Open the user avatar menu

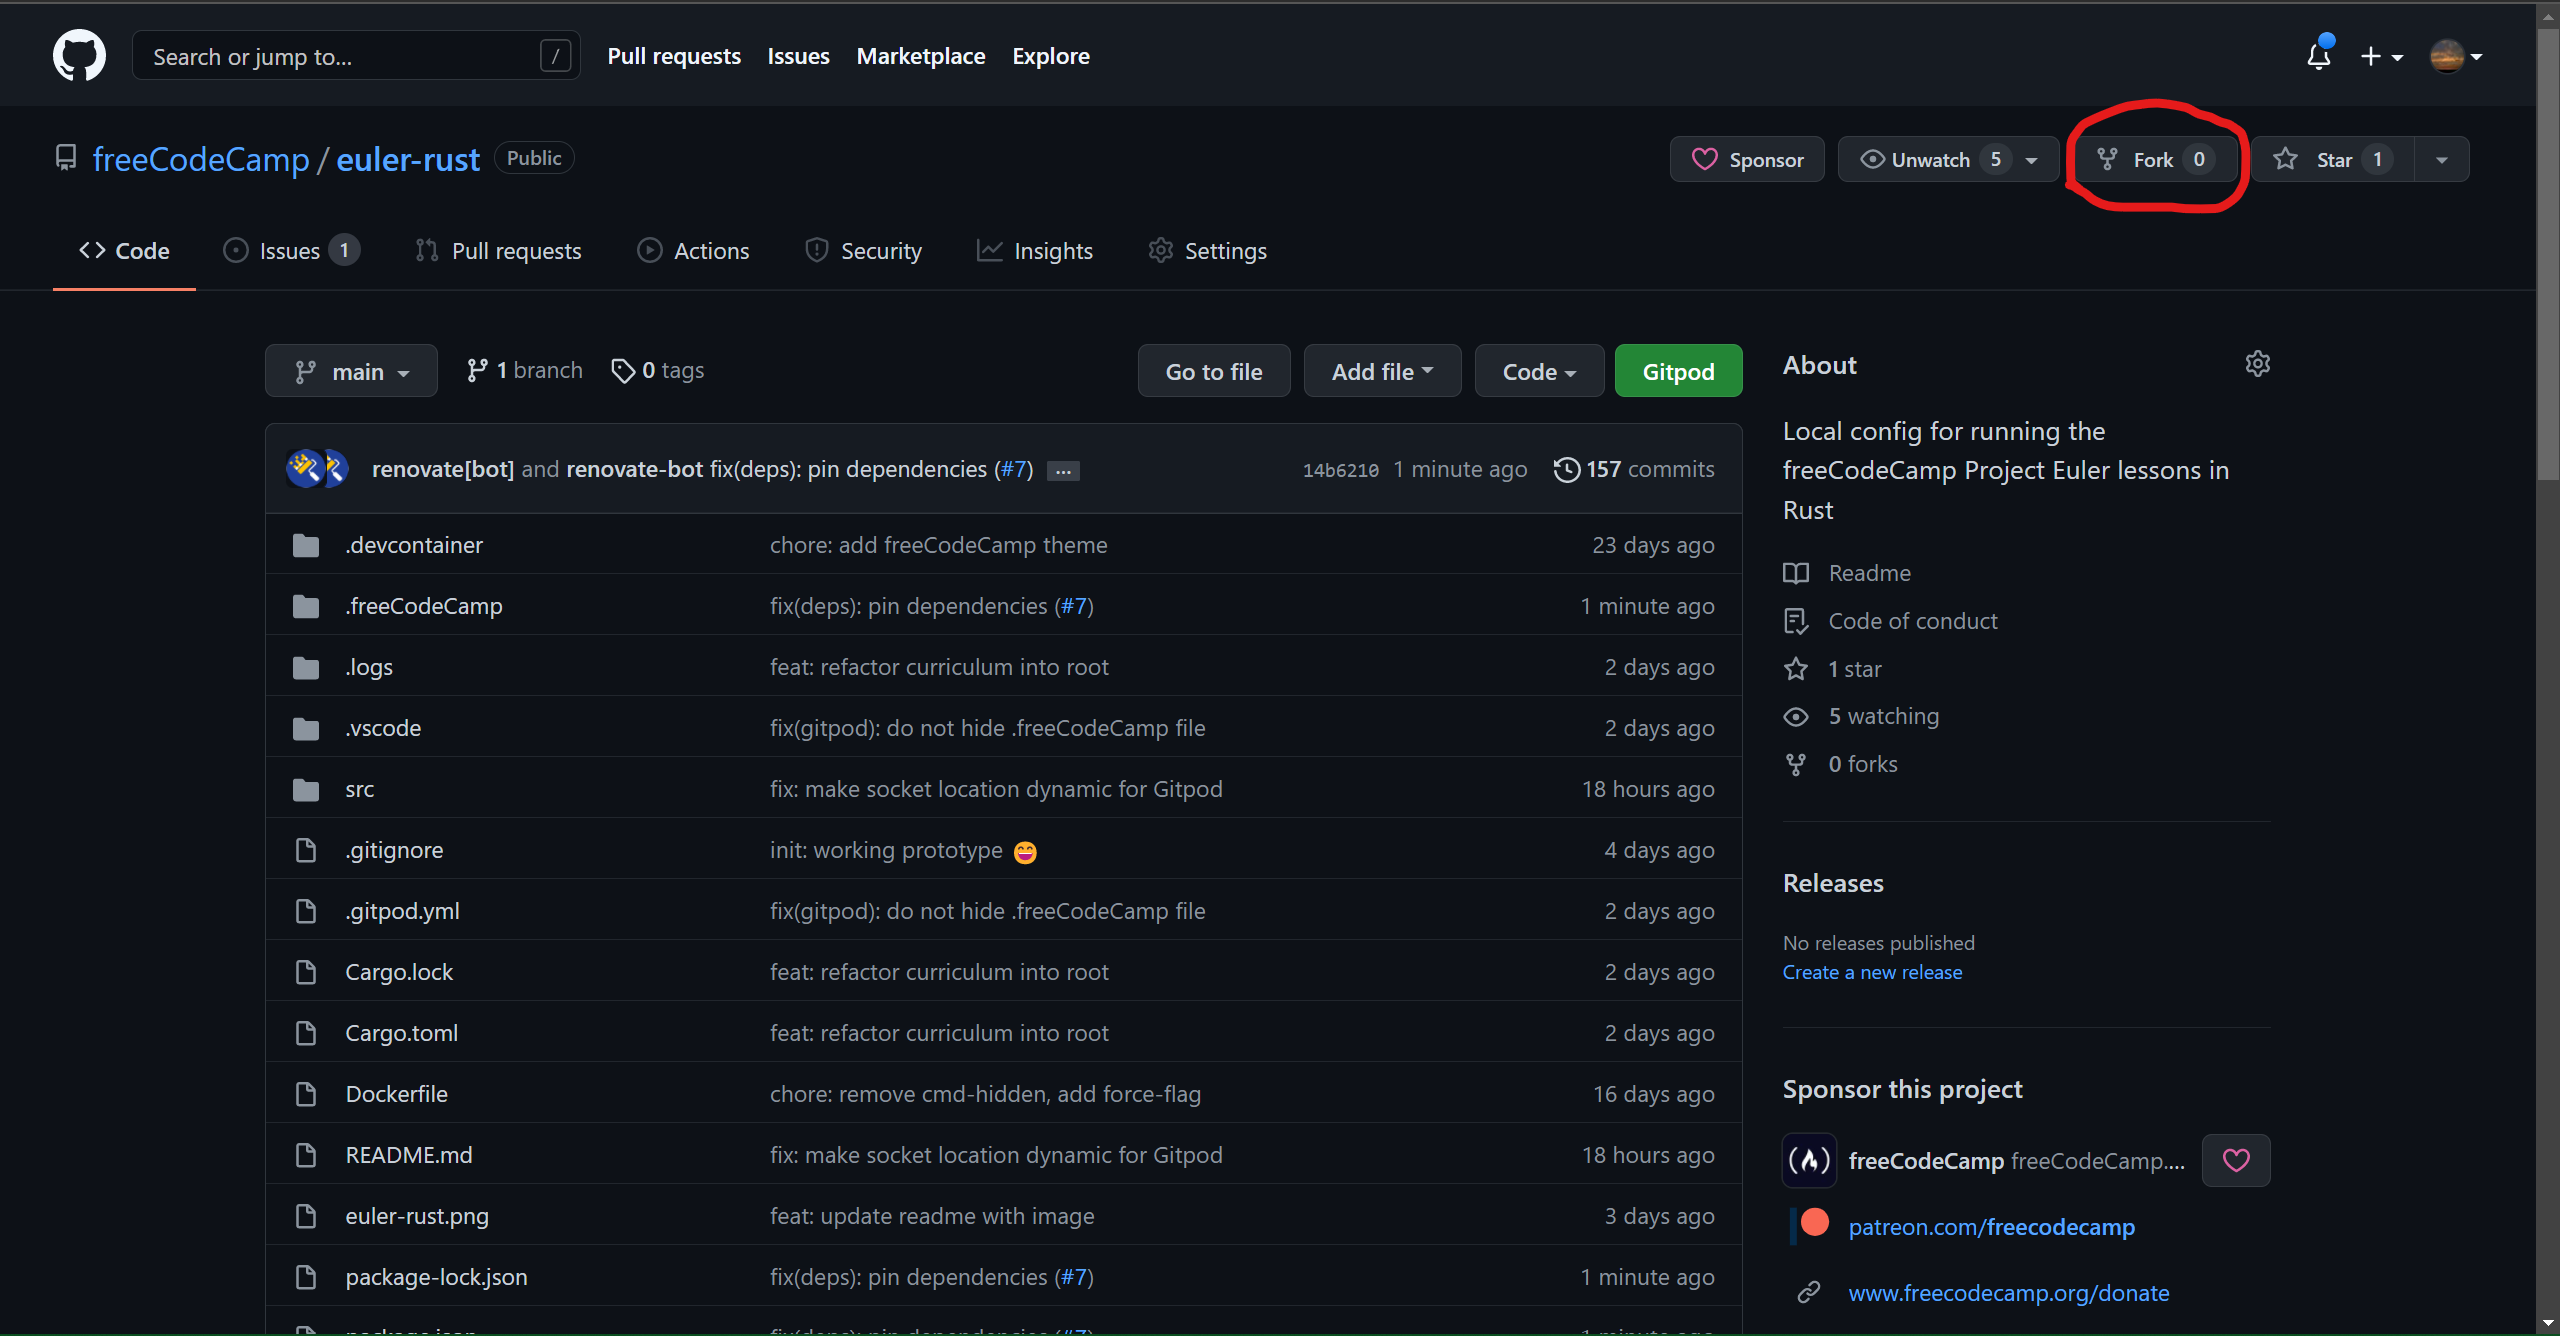pos(2456,56)
